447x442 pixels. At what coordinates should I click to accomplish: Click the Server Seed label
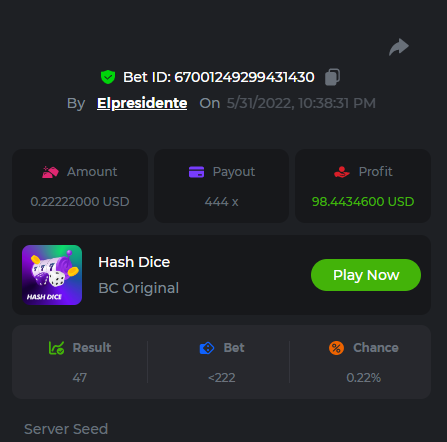click(66, 429)
